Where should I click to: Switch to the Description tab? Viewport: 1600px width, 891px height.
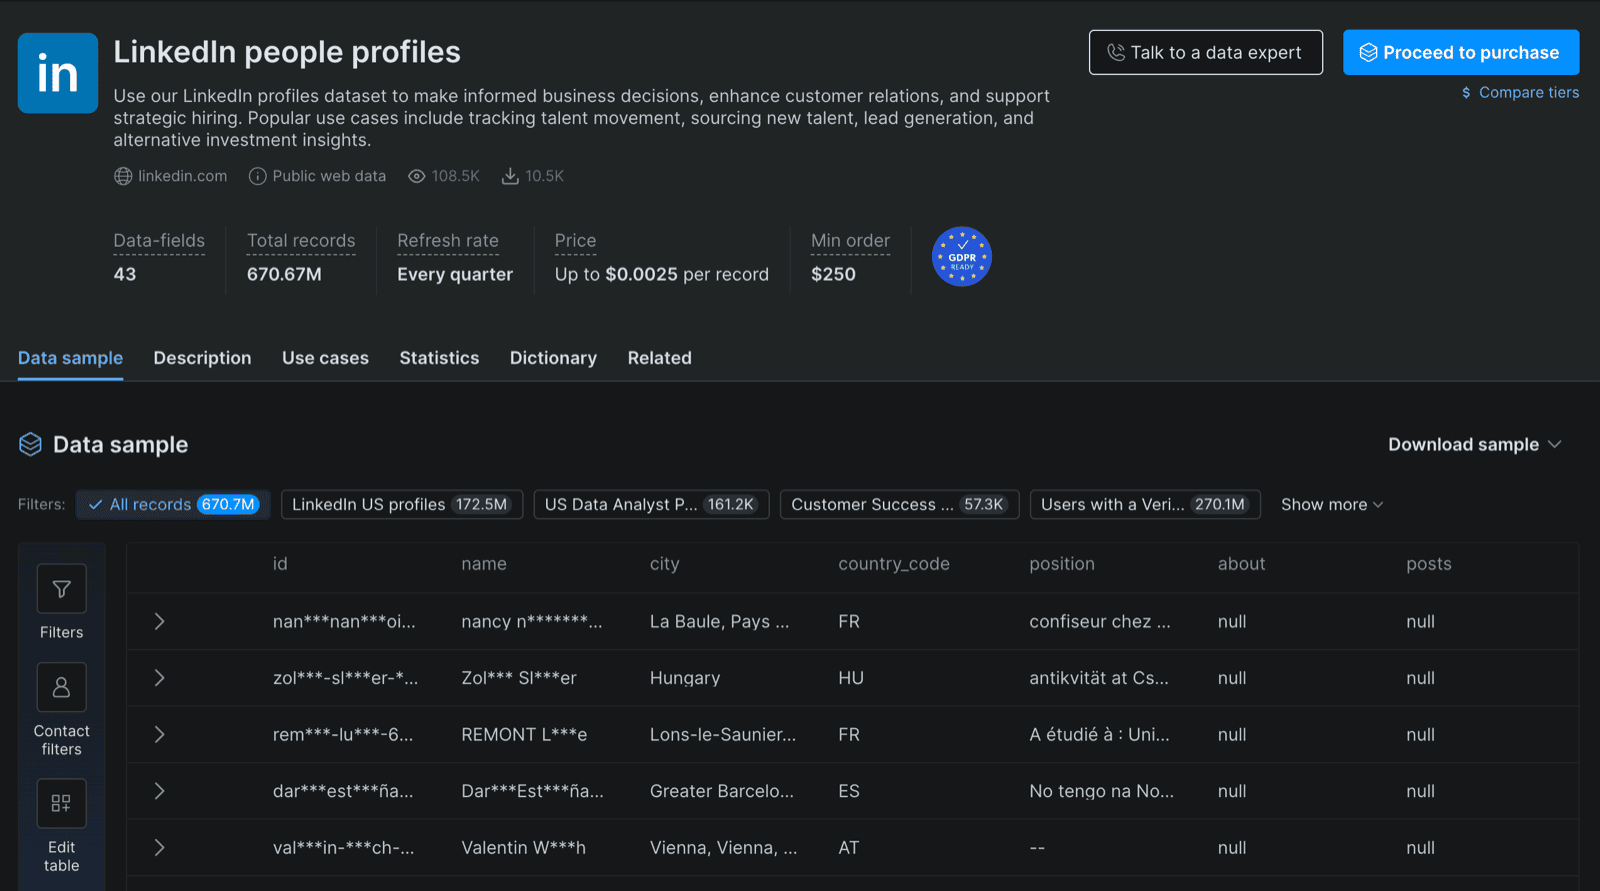pyautogui.click(x=202, y=358)
